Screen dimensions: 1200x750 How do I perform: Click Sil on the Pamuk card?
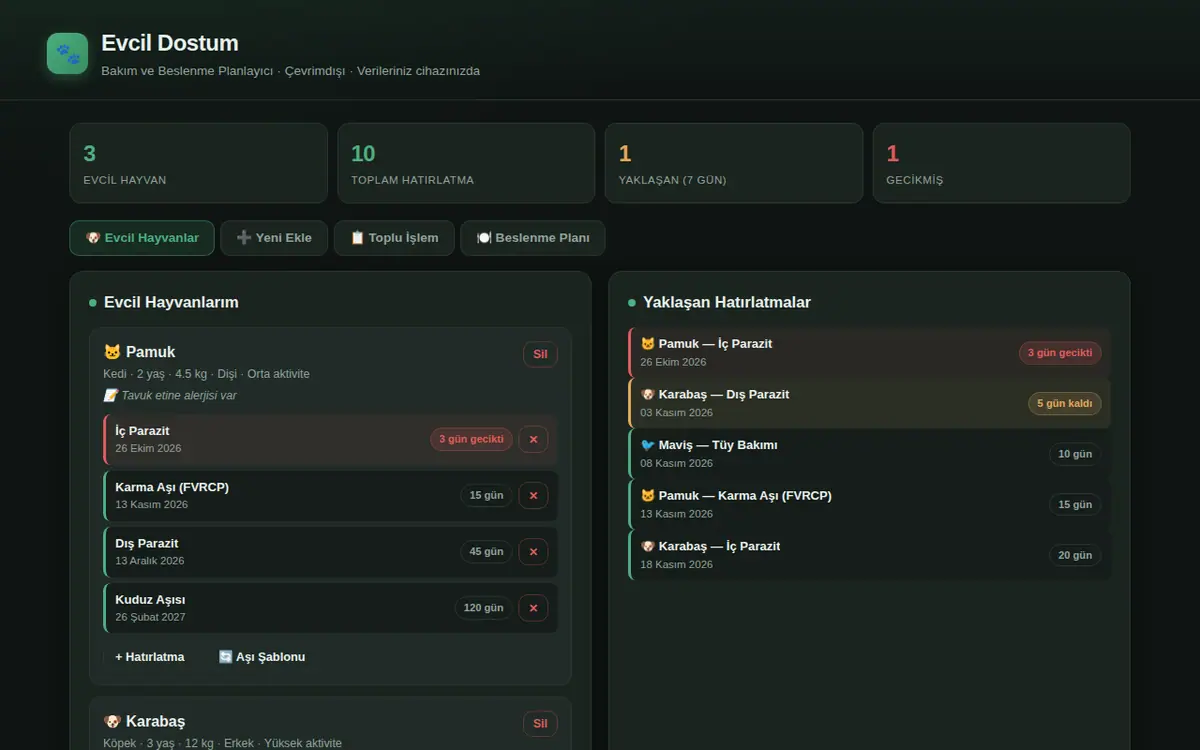pos(540,354)
